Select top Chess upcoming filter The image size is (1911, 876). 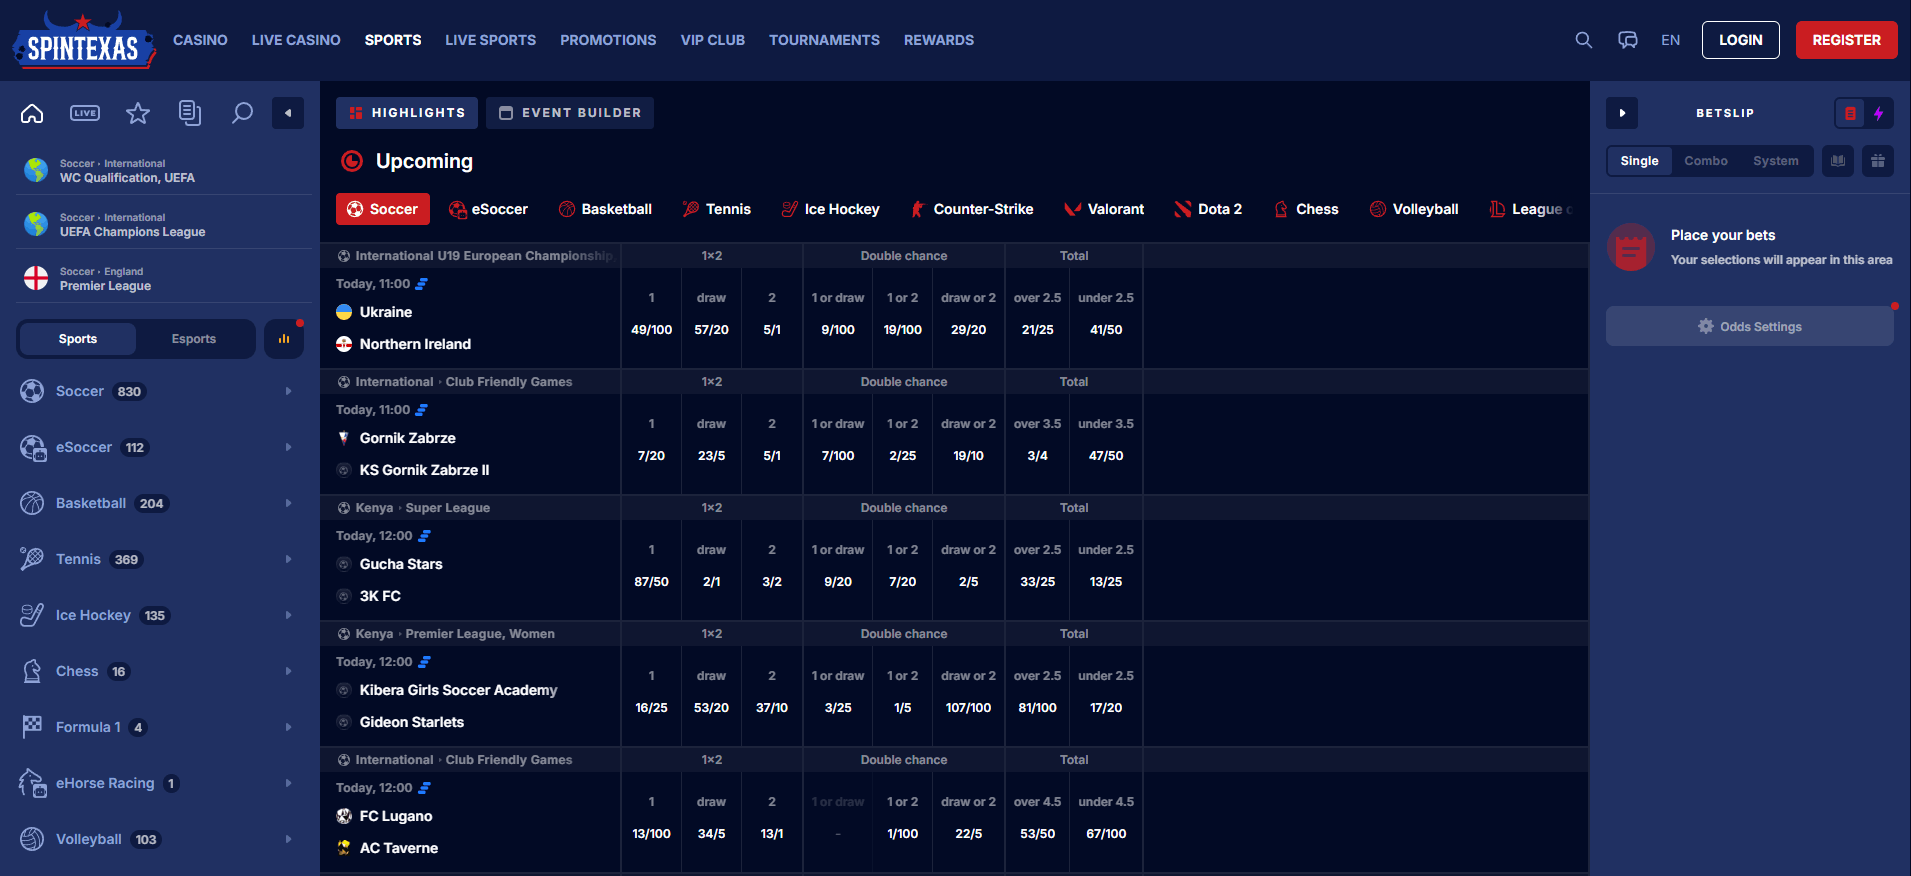(x=1306, y=209)
